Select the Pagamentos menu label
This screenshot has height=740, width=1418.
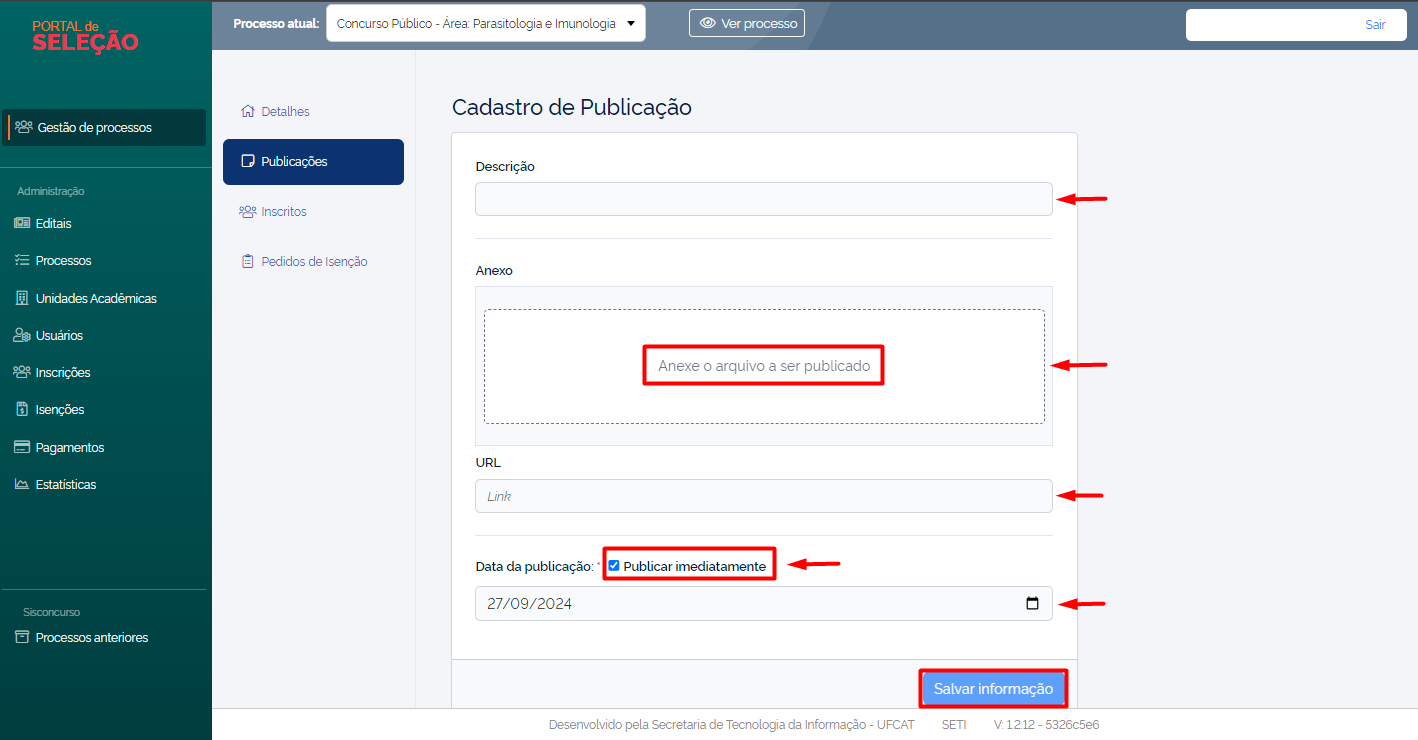coord(70,447)
